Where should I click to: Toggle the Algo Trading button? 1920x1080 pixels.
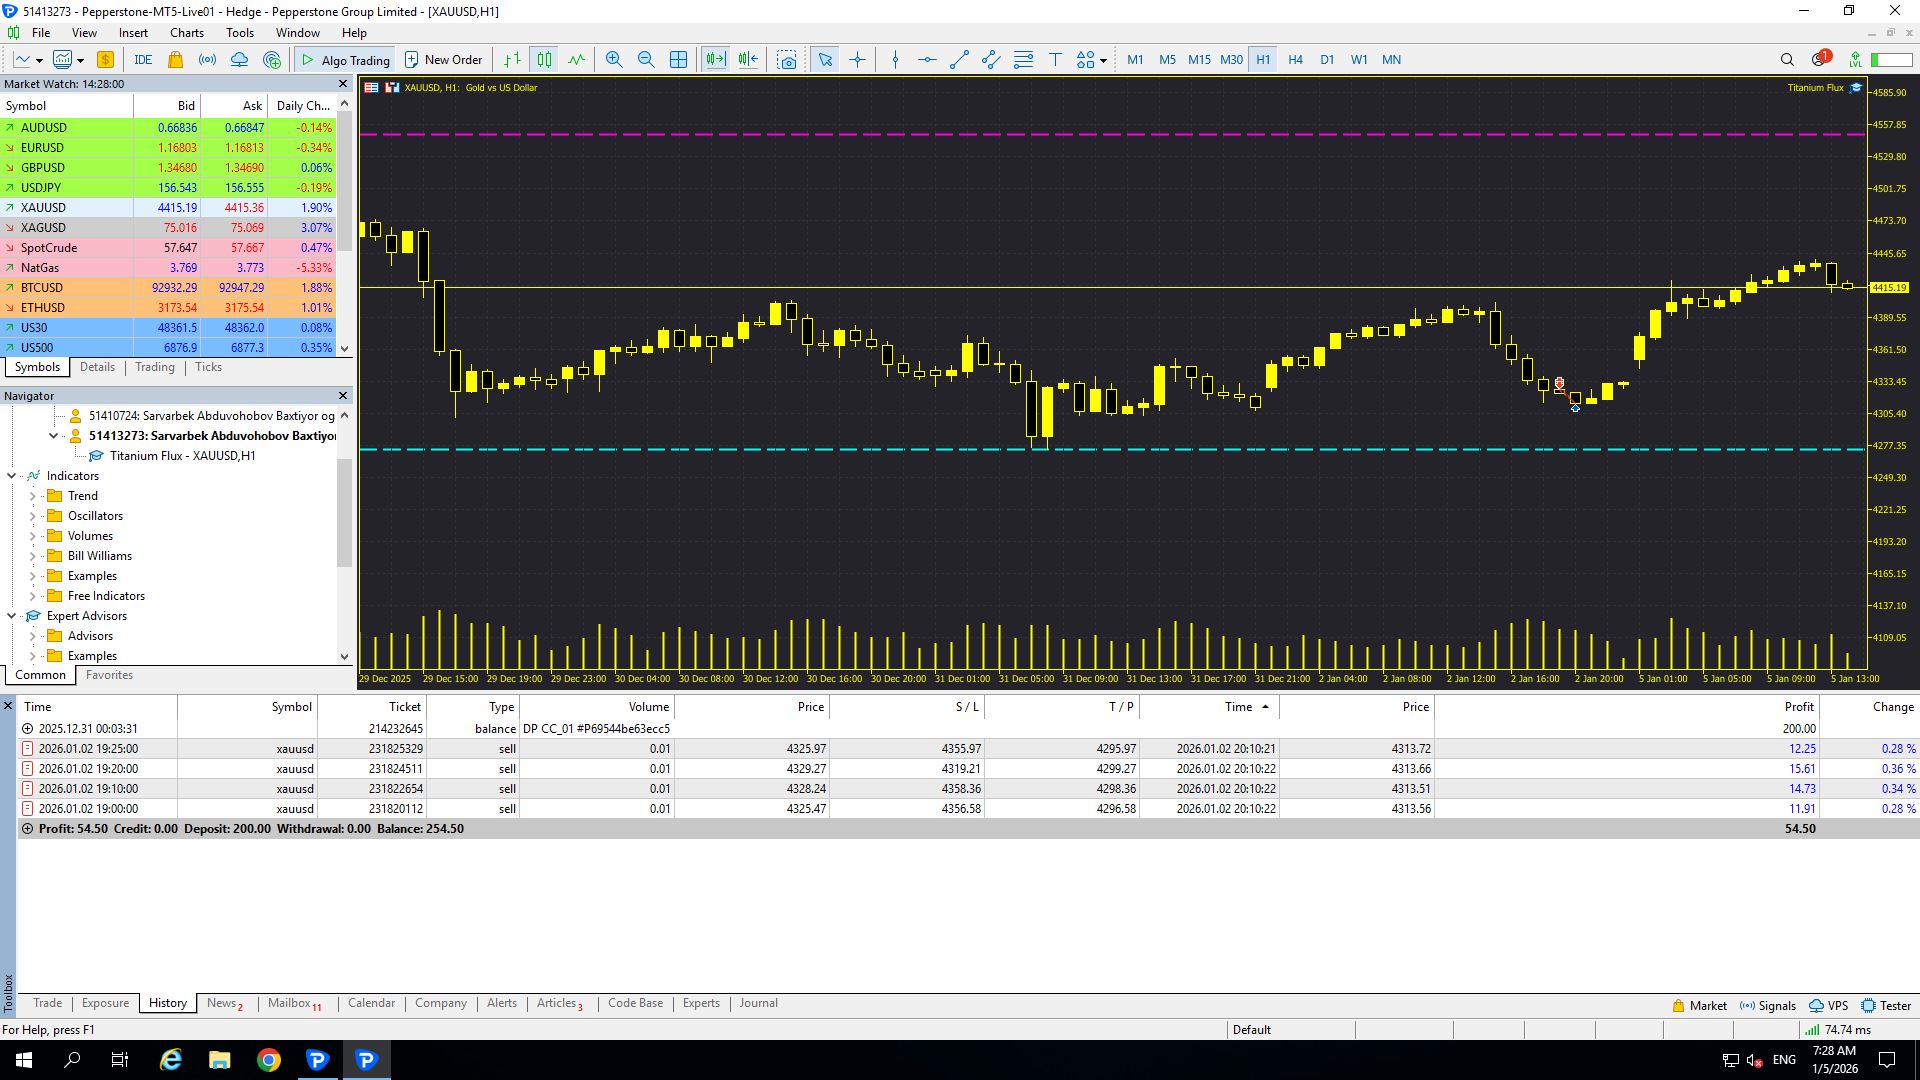(x=346, y=60)
